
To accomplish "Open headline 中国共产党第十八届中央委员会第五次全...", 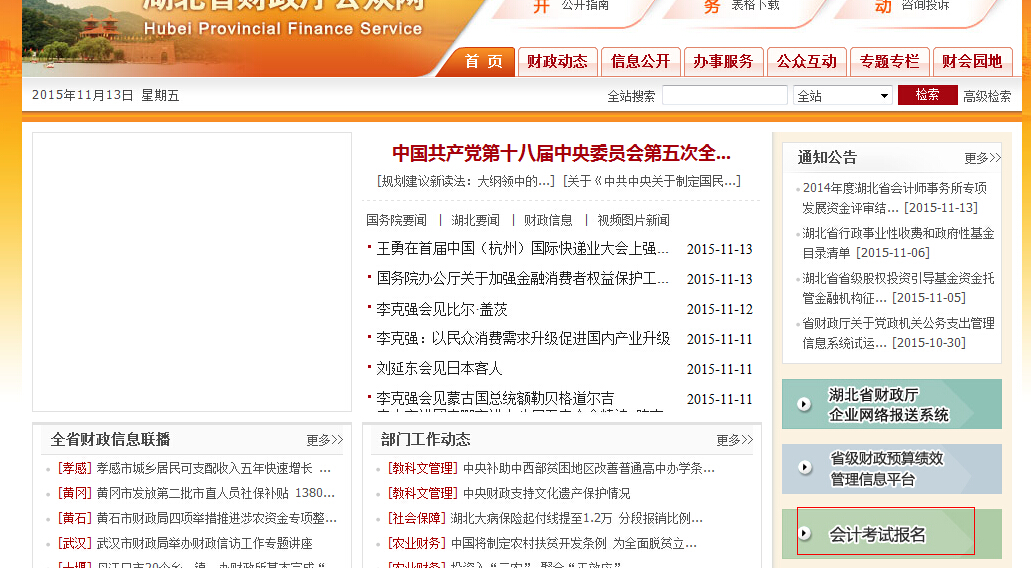I will point(561,153).
